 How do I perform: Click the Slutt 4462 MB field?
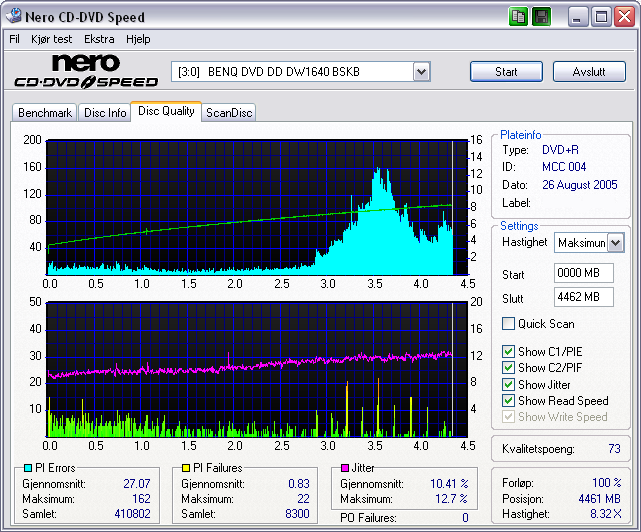[584, 297]
